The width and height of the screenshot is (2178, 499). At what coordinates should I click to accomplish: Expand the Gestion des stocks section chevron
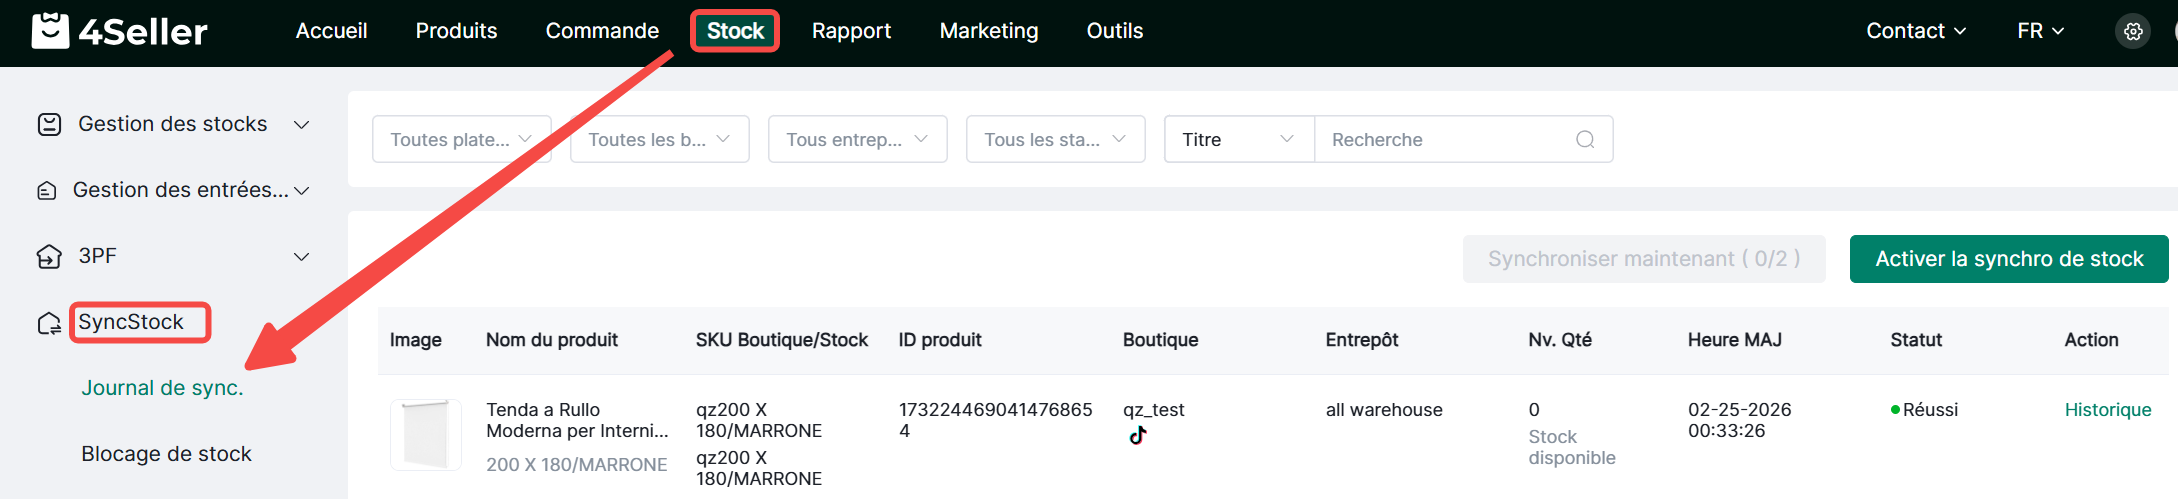tap(301, 125)
